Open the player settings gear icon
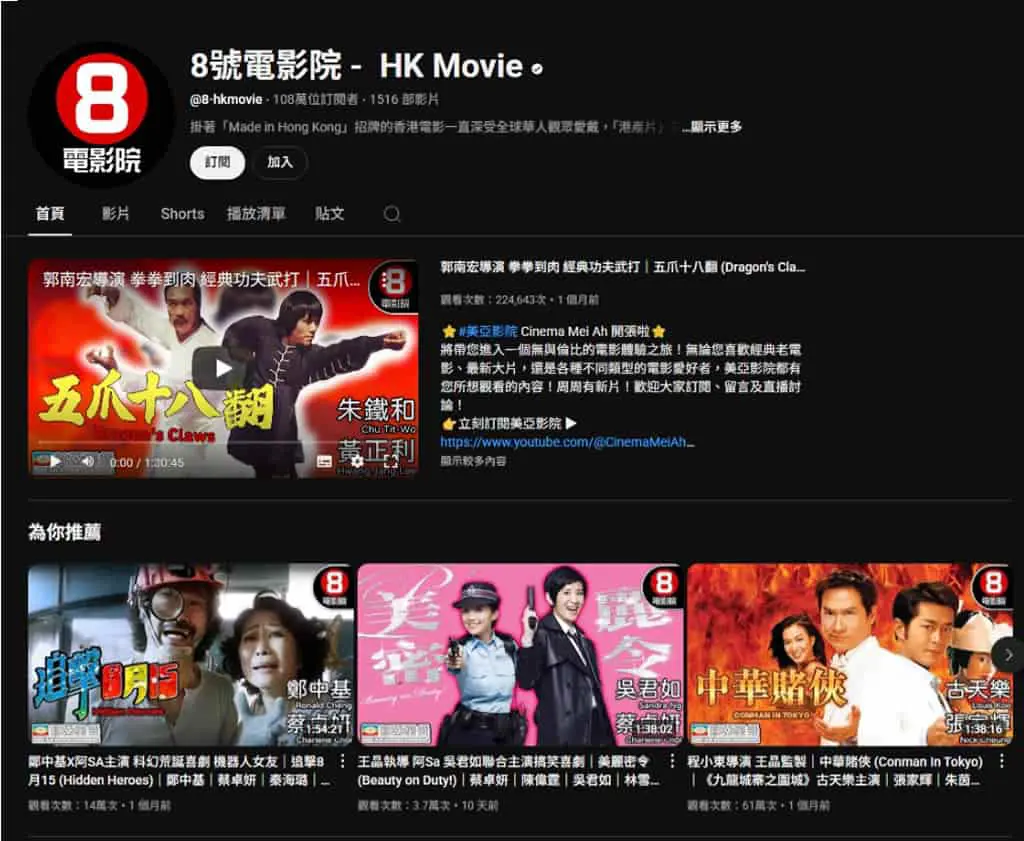This screenshot has width=1024, height=841. [x=357, y=462]
